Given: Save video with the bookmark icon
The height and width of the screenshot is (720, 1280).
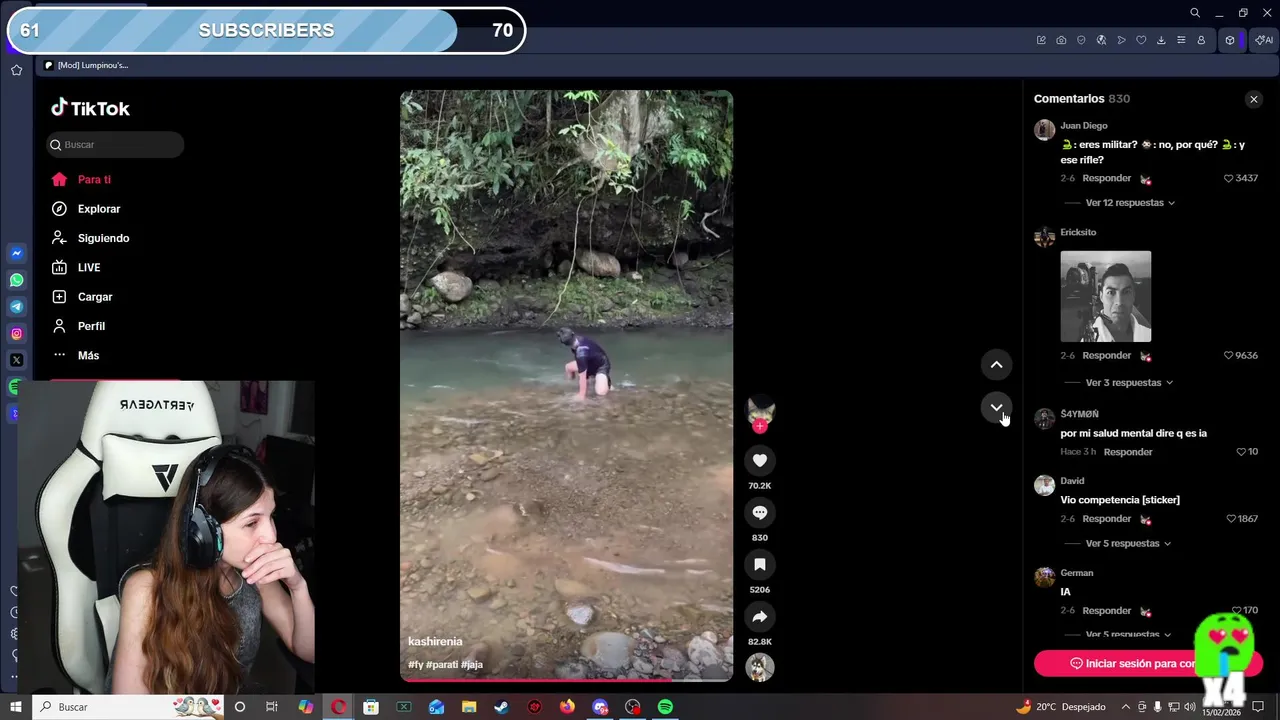Looking at the screenshot, I should pos(760,564).
